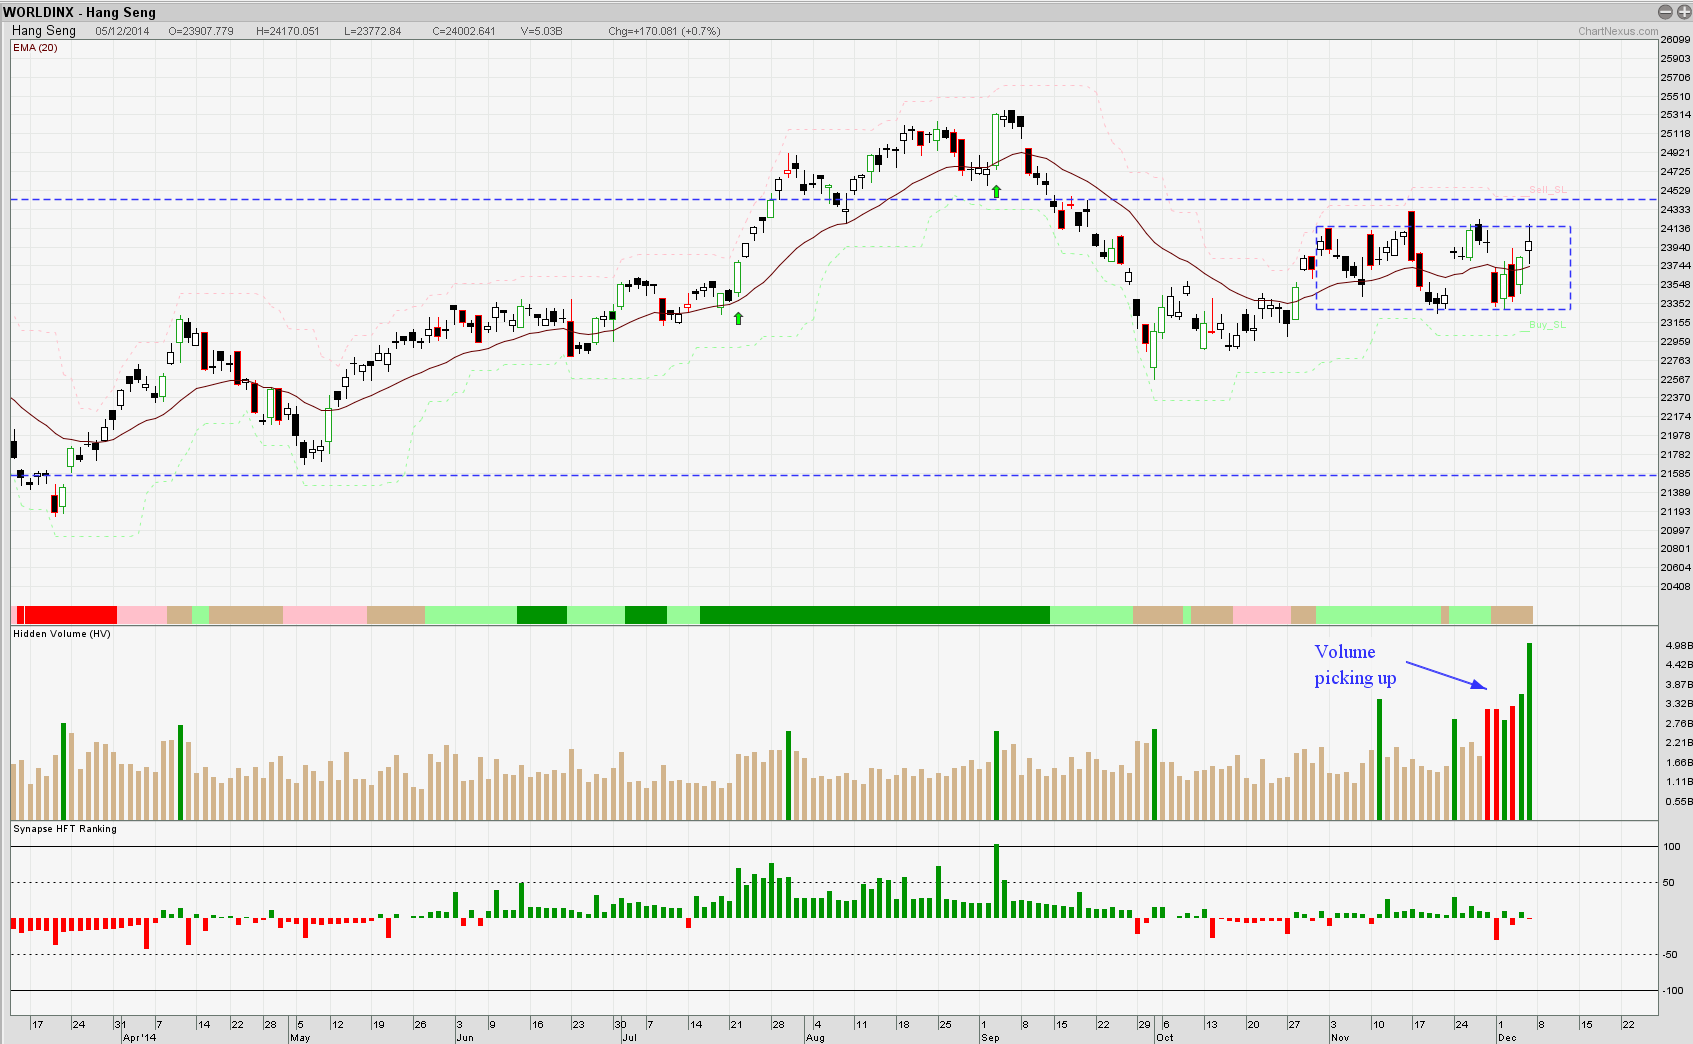Click the Sell_SL label on chart
Viewport: 1693px width, 1044px height.
[1547, 190]
